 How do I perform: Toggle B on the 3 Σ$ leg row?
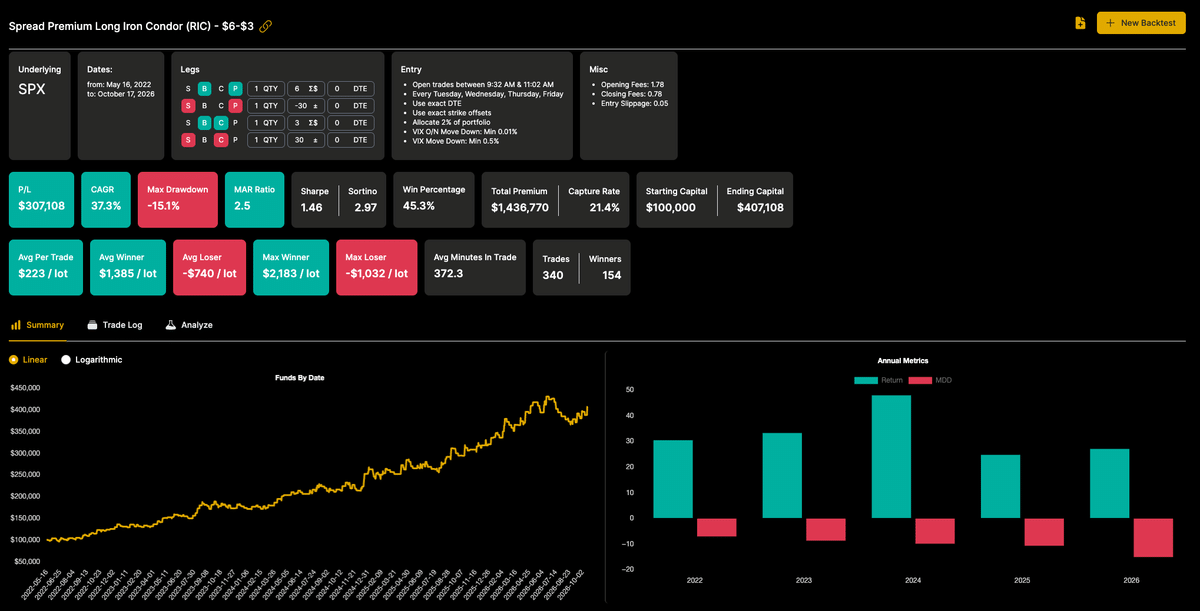pos(204,123)
